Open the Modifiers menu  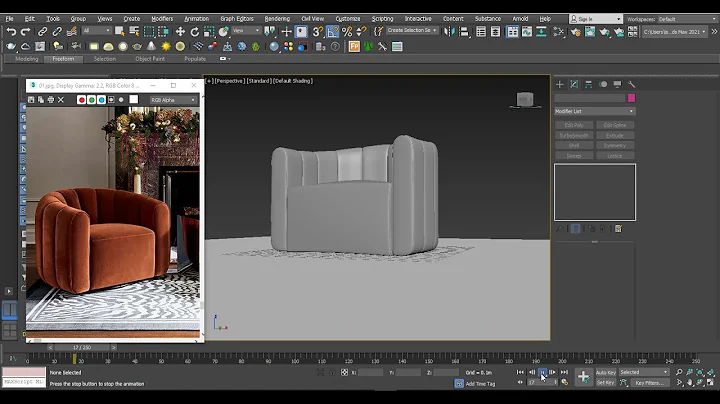(161, 18)
